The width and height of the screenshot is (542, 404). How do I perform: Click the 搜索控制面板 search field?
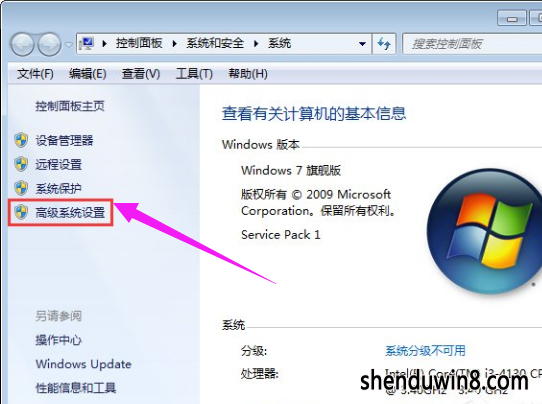click(473, 44)
